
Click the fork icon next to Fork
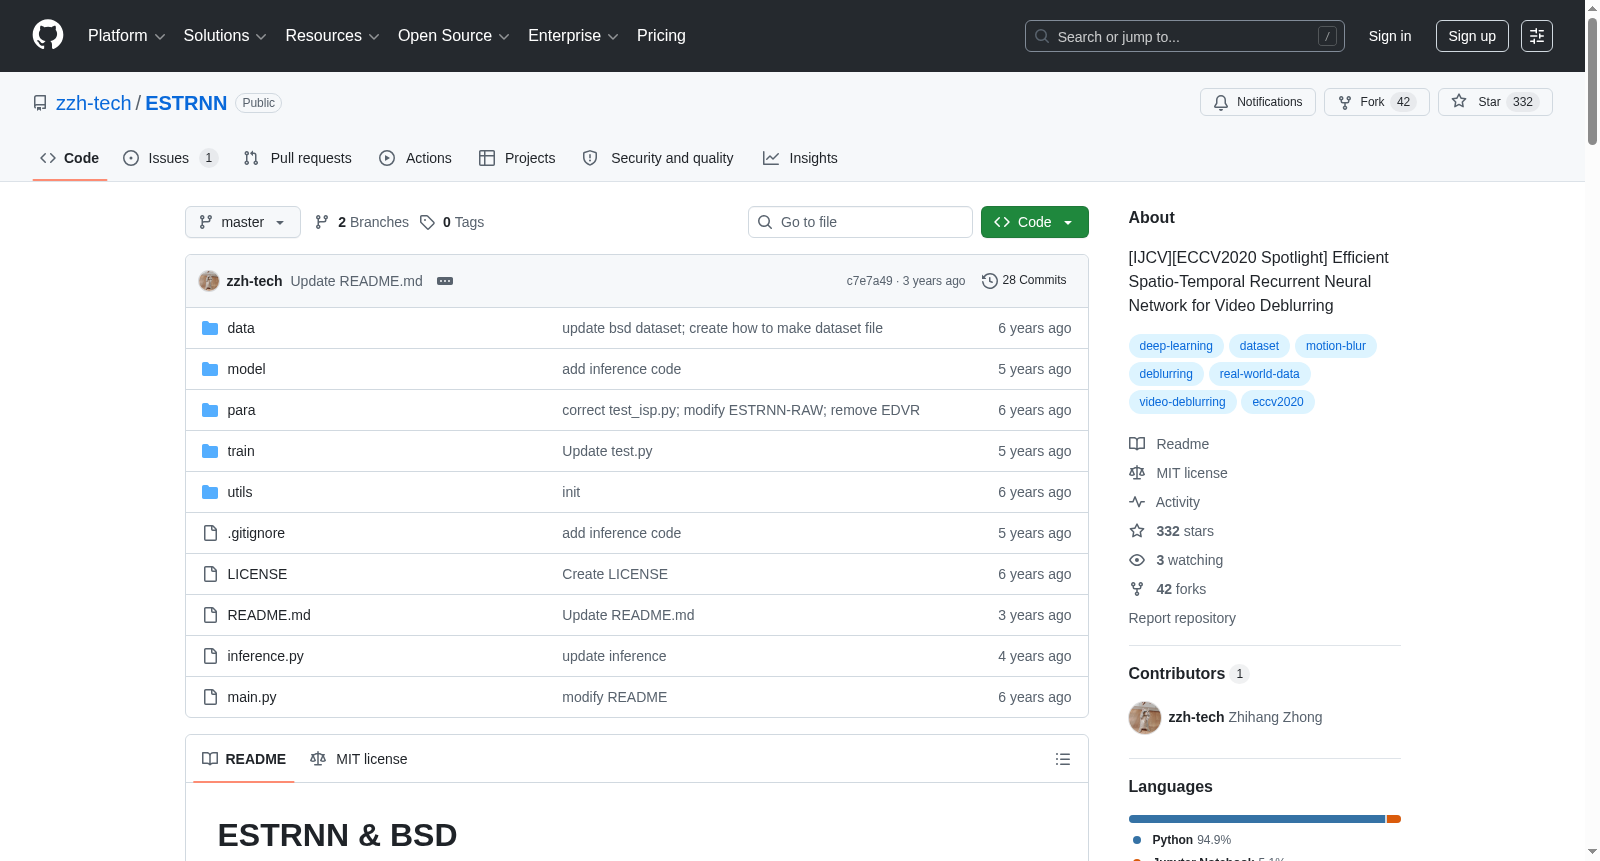[x=1345, y=102]
